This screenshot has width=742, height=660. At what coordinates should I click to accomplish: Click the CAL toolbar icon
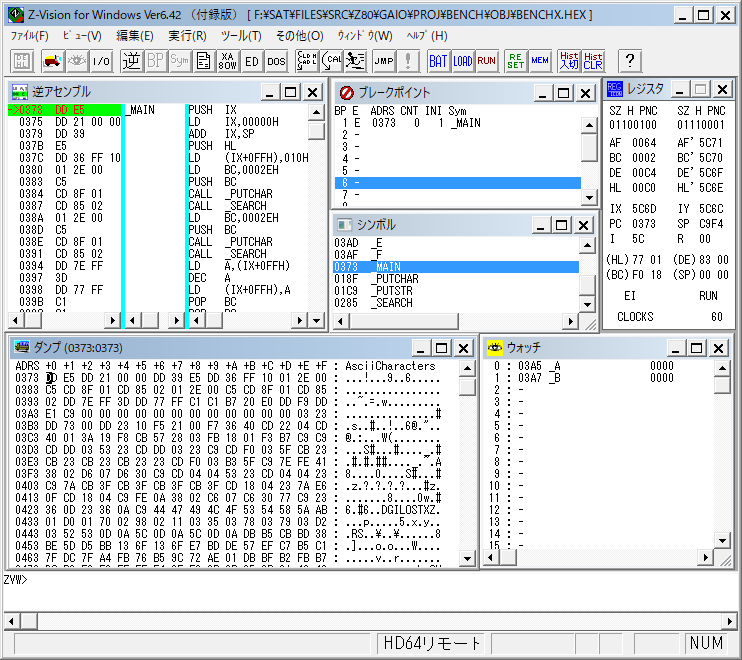click(x=331, y=61)
